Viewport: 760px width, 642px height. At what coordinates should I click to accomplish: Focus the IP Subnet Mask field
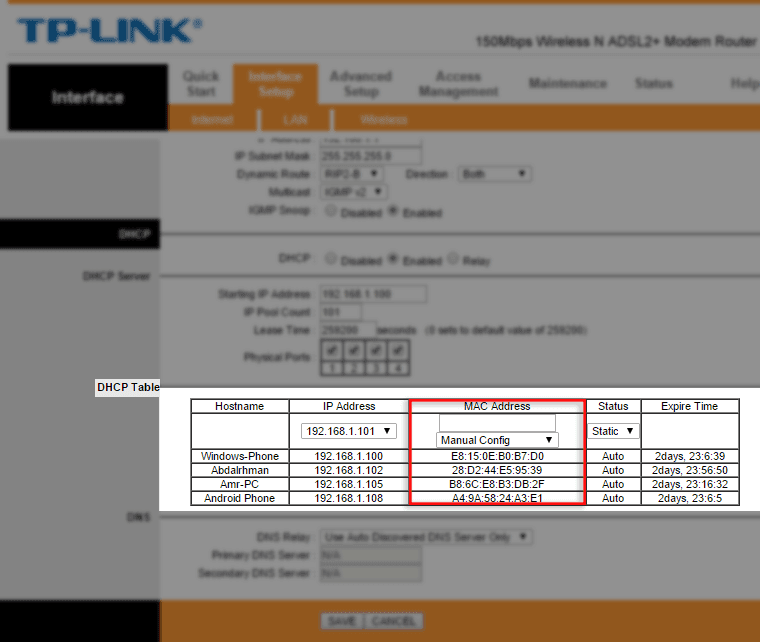[x=370, y=156]
